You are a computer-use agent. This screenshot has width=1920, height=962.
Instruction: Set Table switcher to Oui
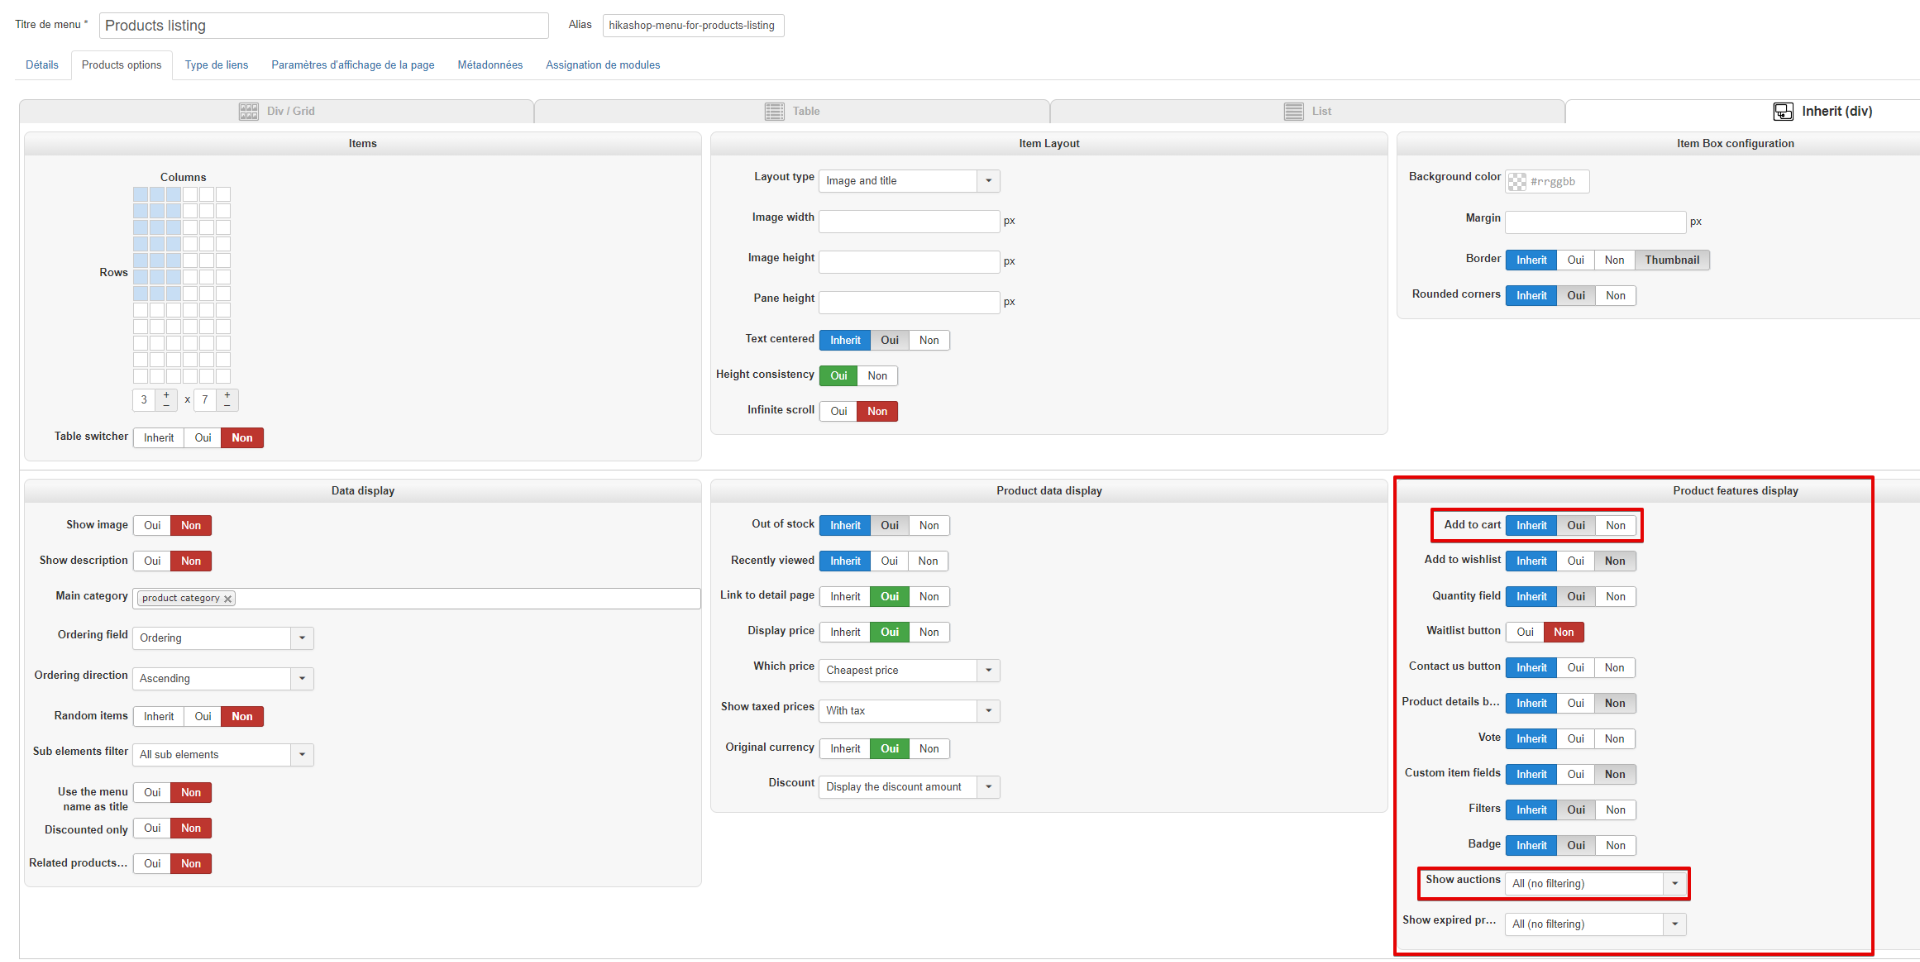pyautogui.click(x=203, y=438)
